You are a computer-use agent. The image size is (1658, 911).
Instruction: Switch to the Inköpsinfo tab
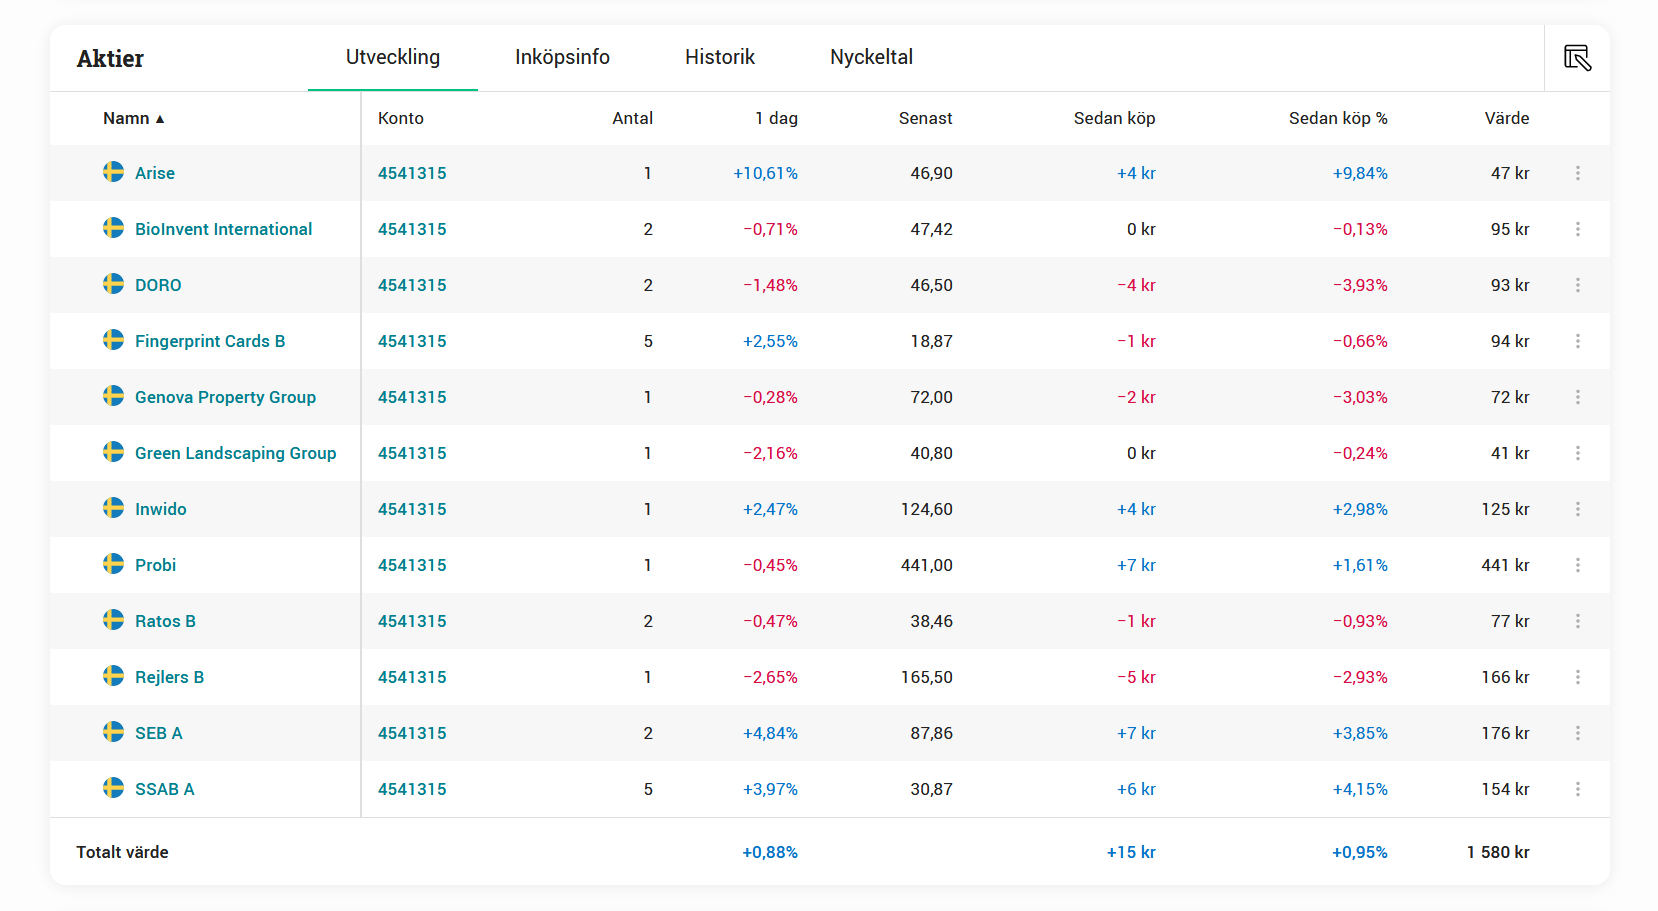tap(562, 57)
